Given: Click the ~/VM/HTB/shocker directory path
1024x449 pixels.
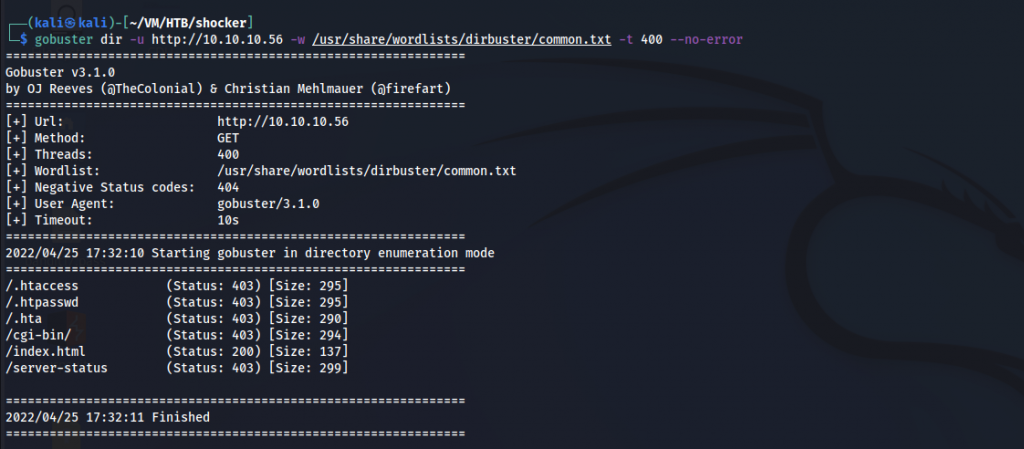Looking at the screenshot, I should pos(194,23).
